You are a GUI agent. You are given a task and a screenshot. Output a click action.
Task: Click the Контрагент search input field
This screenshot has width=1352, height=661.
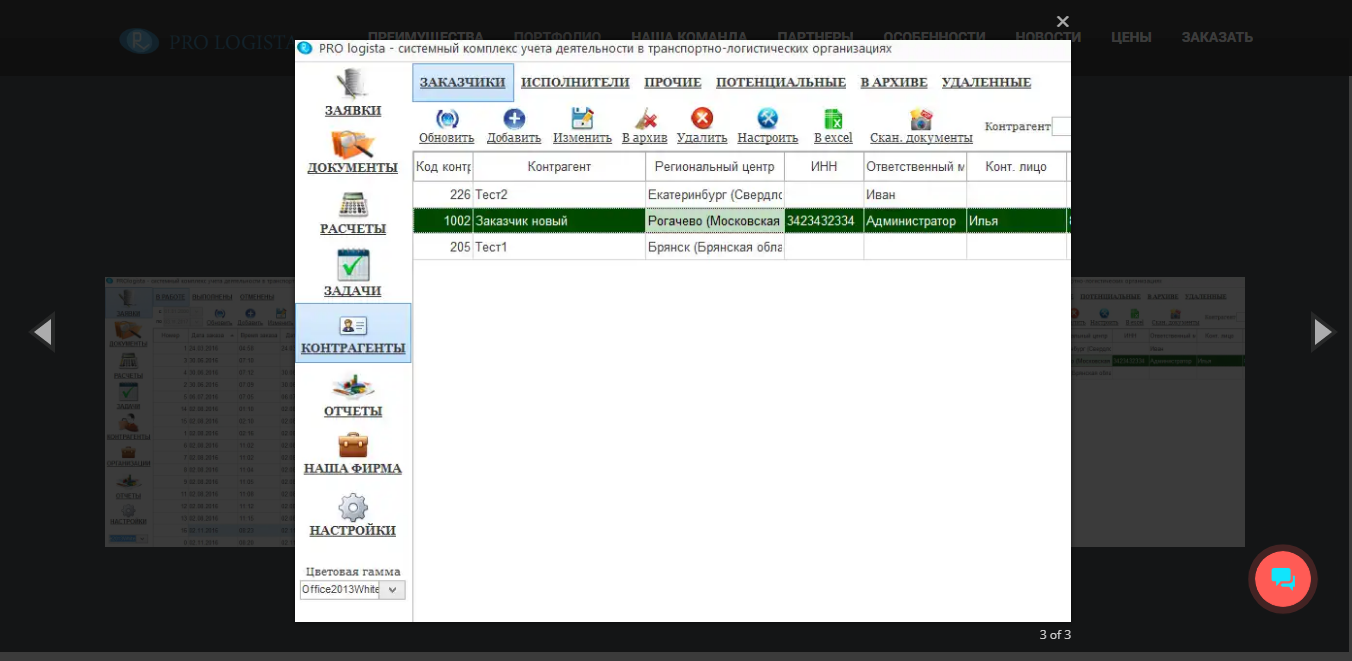click(x=1061, y=127)
